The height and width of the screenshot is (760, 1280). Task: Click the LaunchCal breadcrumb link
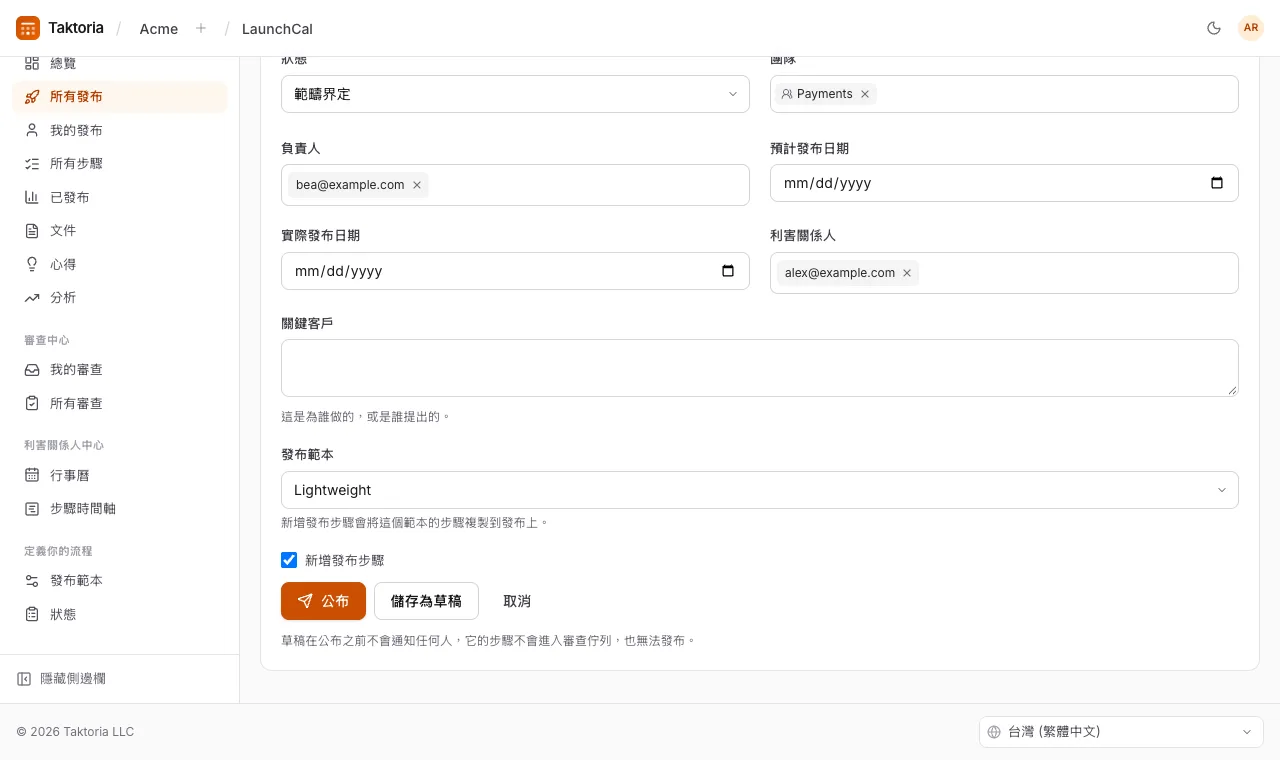(277, 29)
